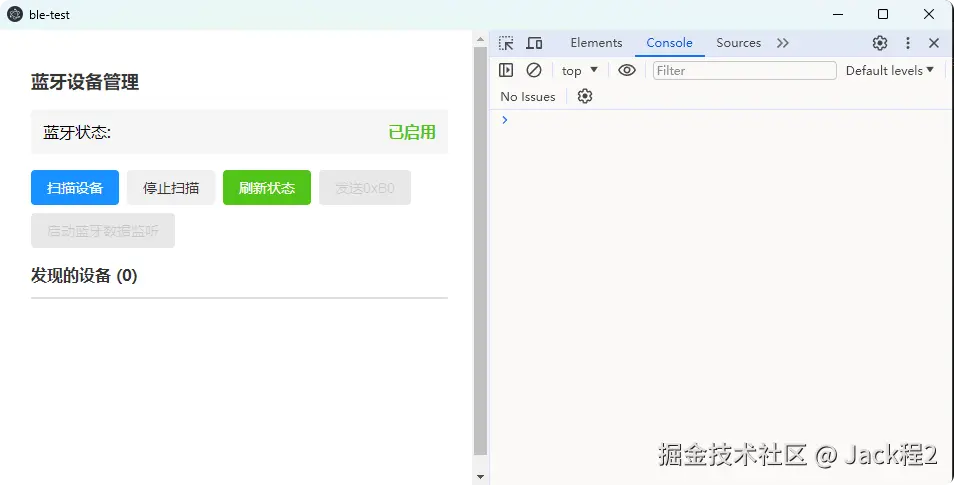Select the inspect element picker icon
This screenshot has width=954, height=485.
pyautogui.click(x=506, y=43)
